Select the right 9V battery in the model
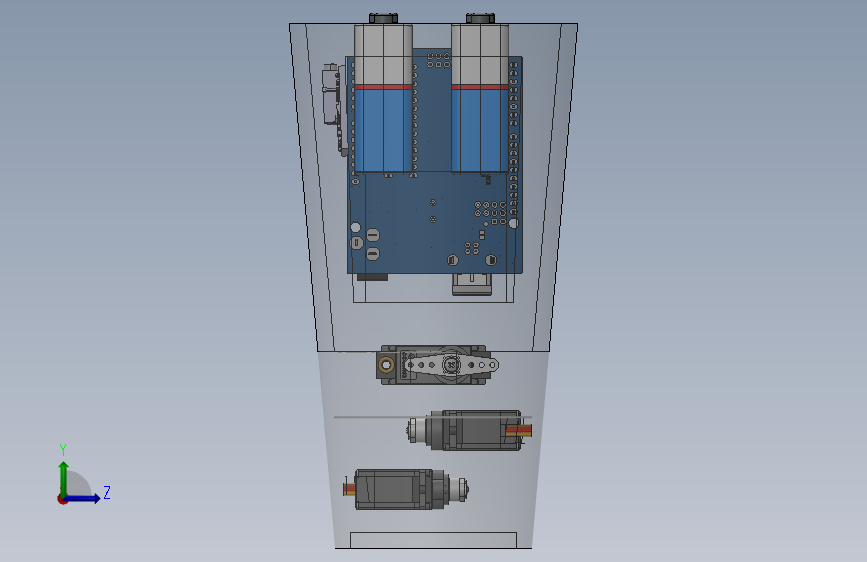 [480, 98]
